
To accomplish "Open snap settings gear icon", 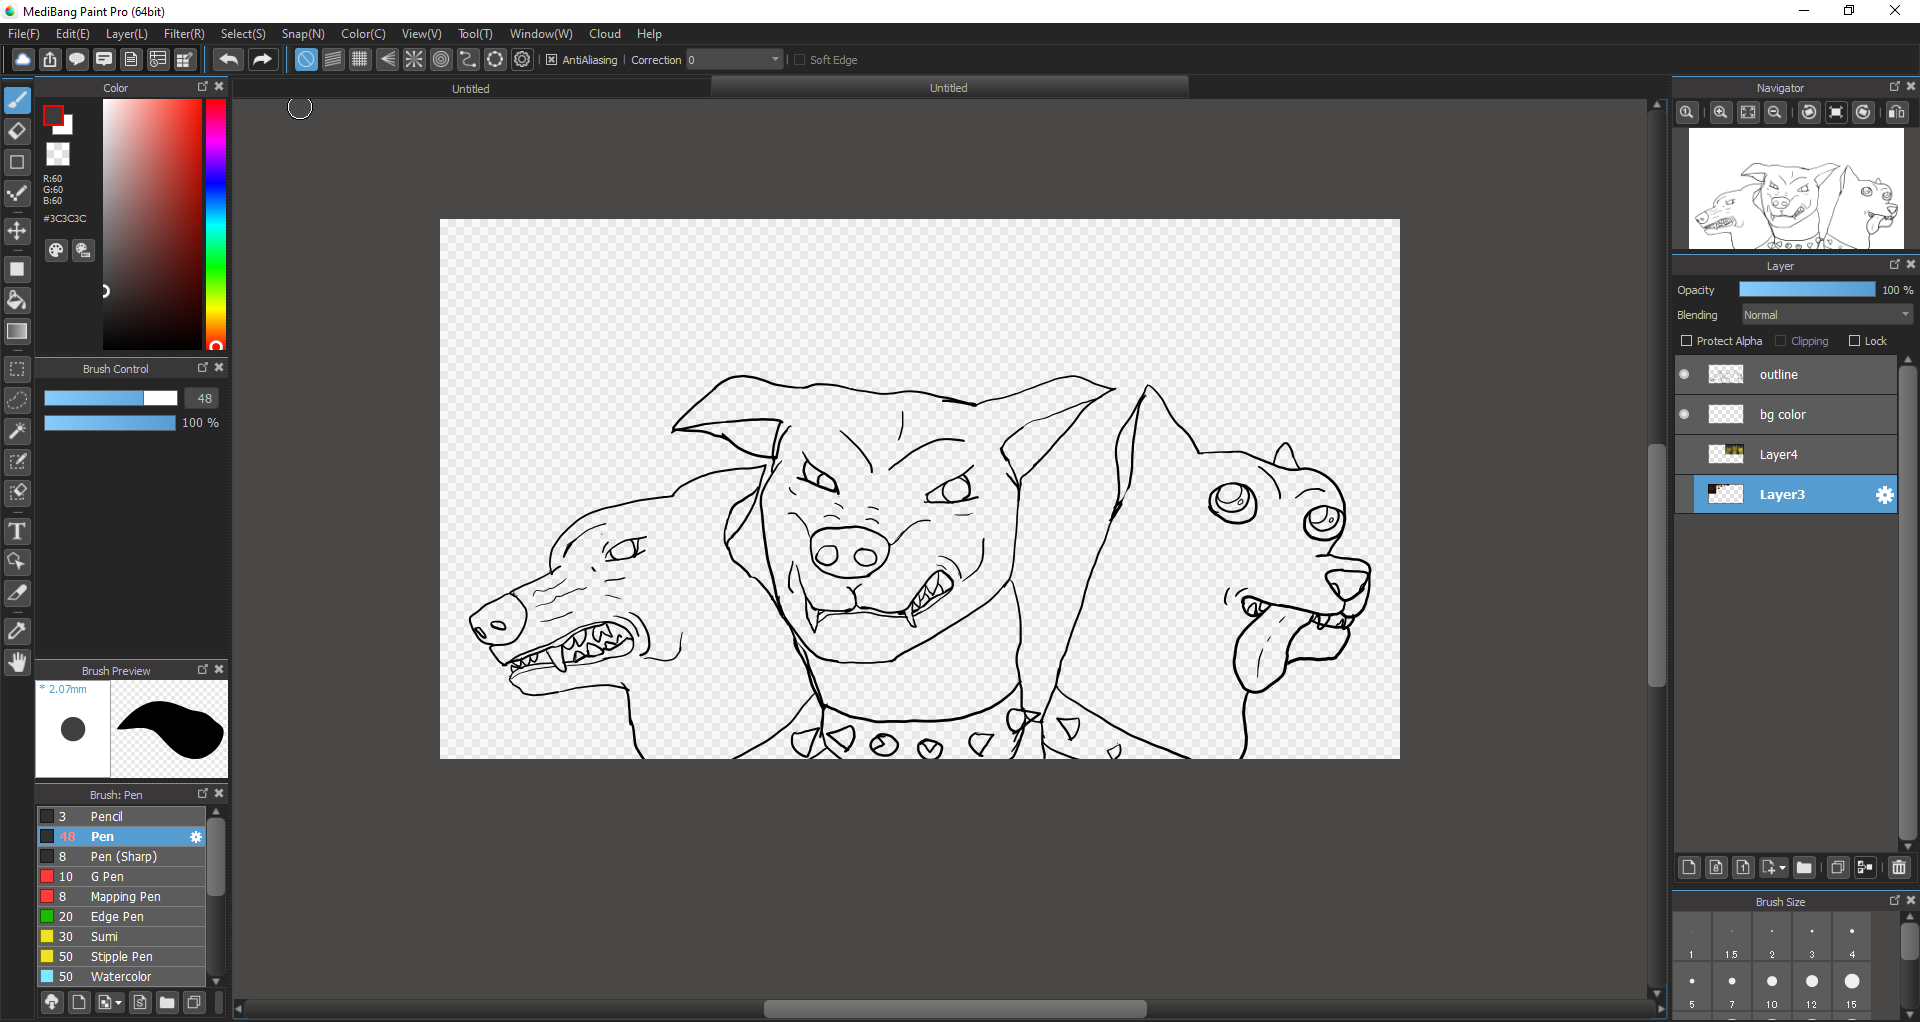I will click(522, 59).
